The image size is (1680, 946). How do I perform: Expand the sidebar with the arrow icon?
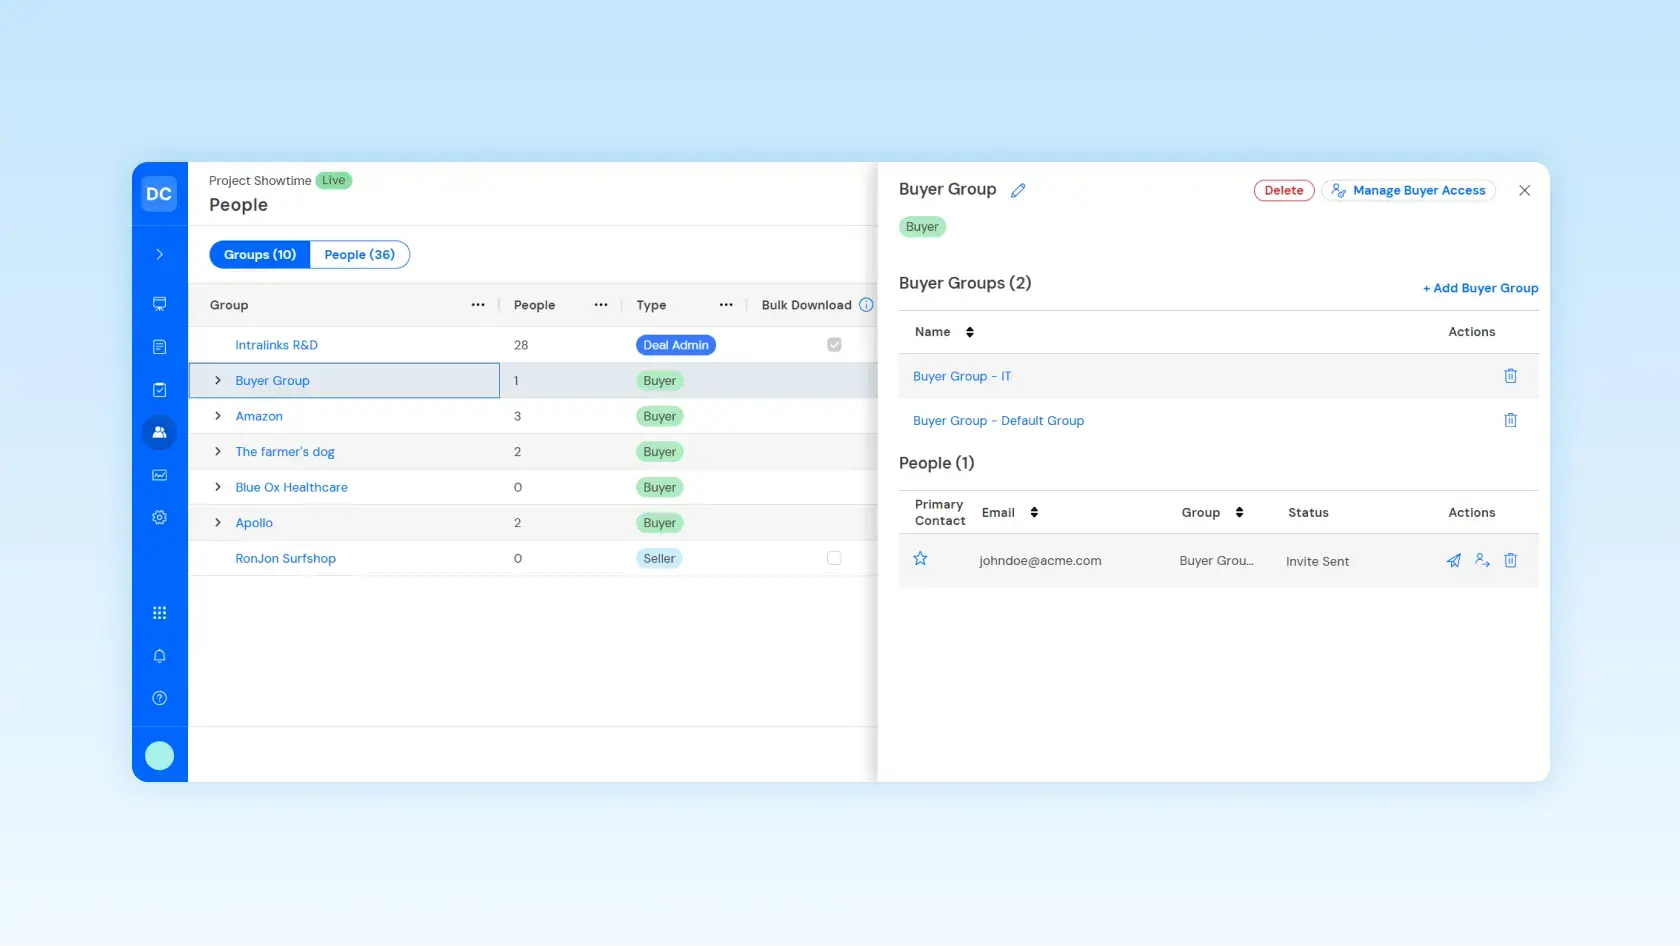pyautogui.click(x=159, y=254)
